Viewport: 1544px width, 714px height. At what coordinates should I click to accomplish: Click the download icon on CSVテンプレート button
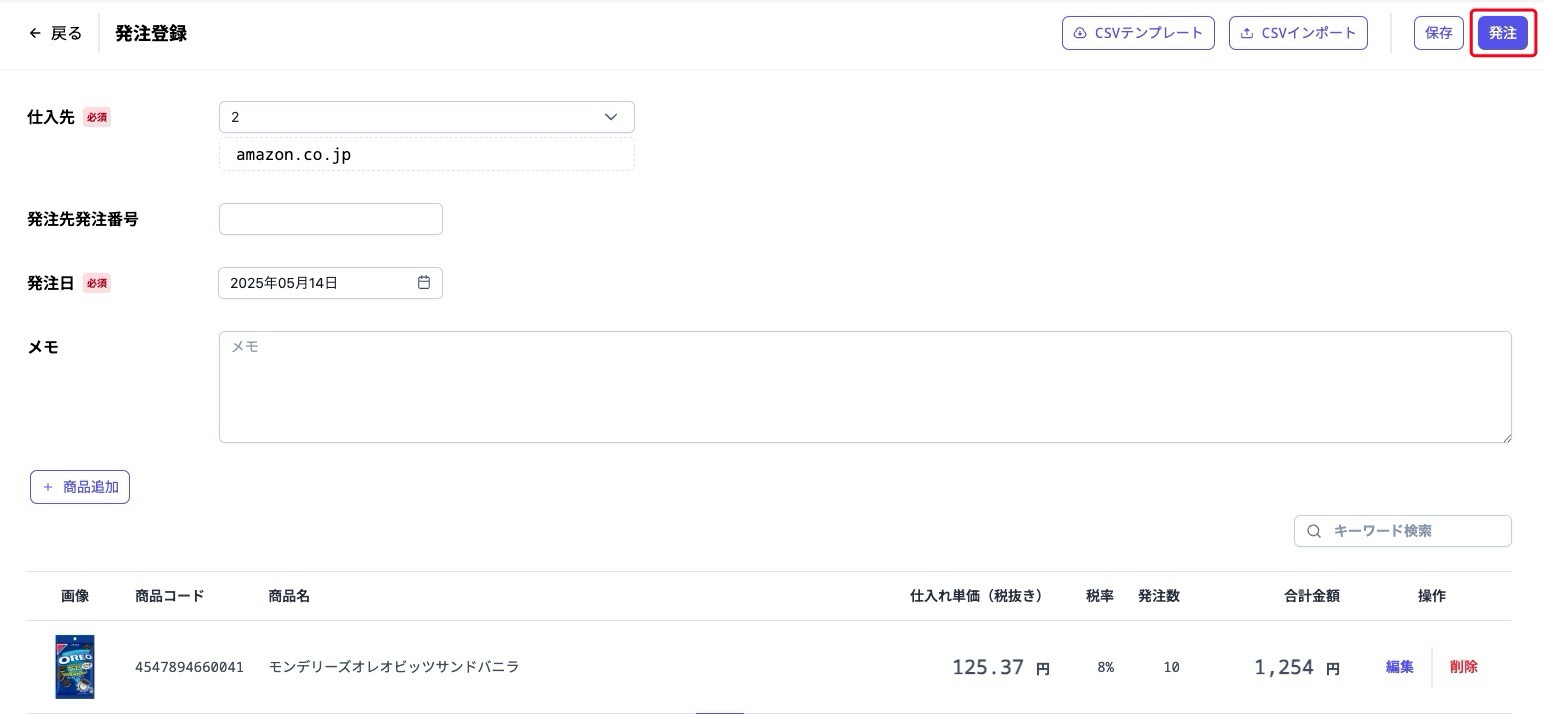[x=1080, y=32]
